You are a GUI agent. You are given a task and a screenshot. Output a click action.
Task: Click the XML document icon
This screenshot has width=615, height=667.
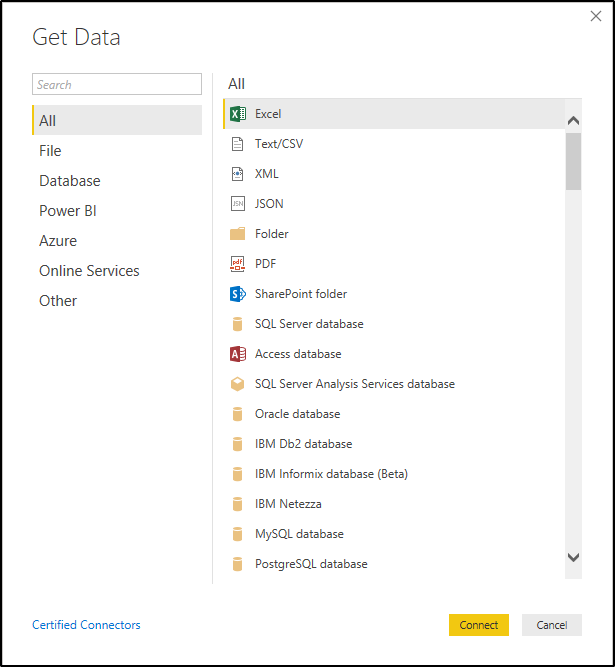[238, 174]
